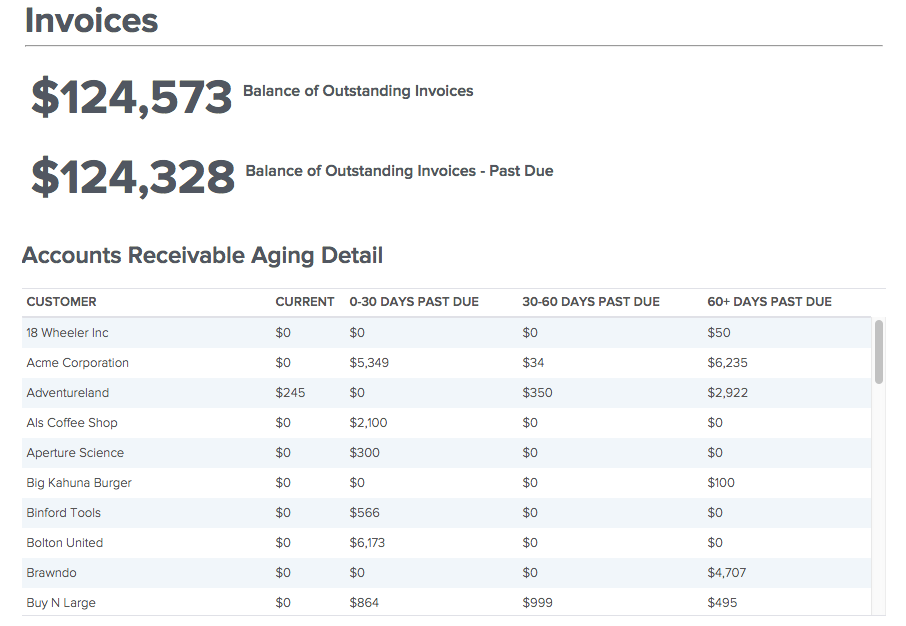Image resolution: width=906 pixels, height=626 pixels.
Task: Click the Binford Tools customer name
Action: (x=63, y=513)
